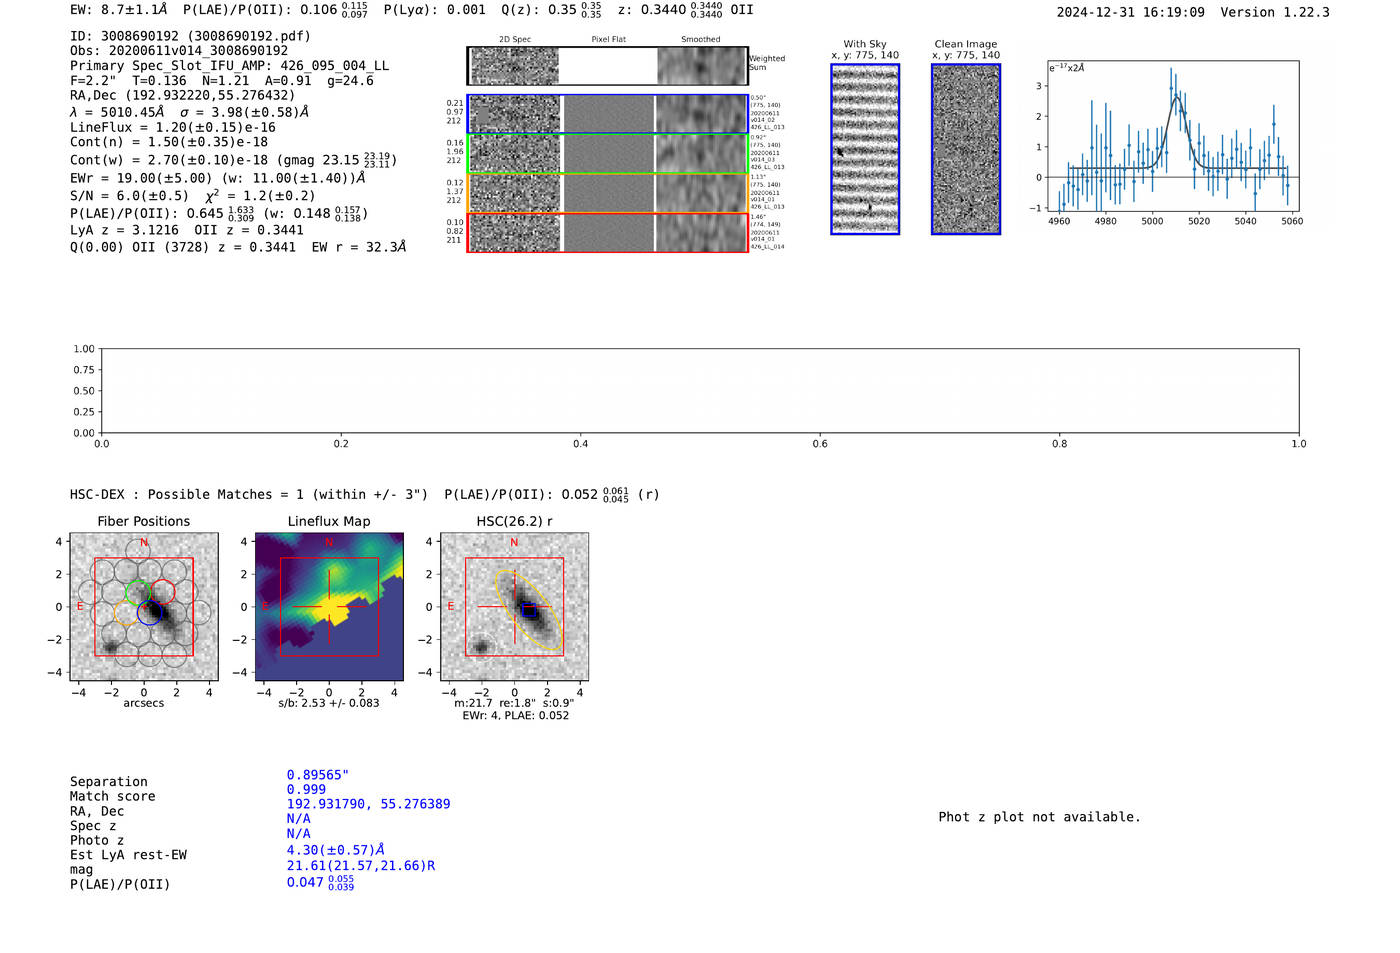Click the emission peak in the spectrum plot
This screenshot has width=1400, height=953.
1176,97
